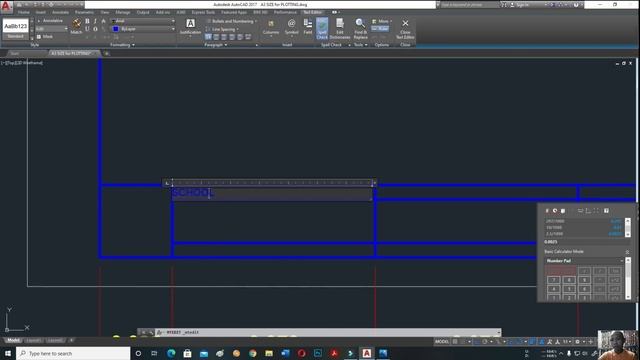Switch to the Annotate ribbon tab
640x360 pixels.
60,12
